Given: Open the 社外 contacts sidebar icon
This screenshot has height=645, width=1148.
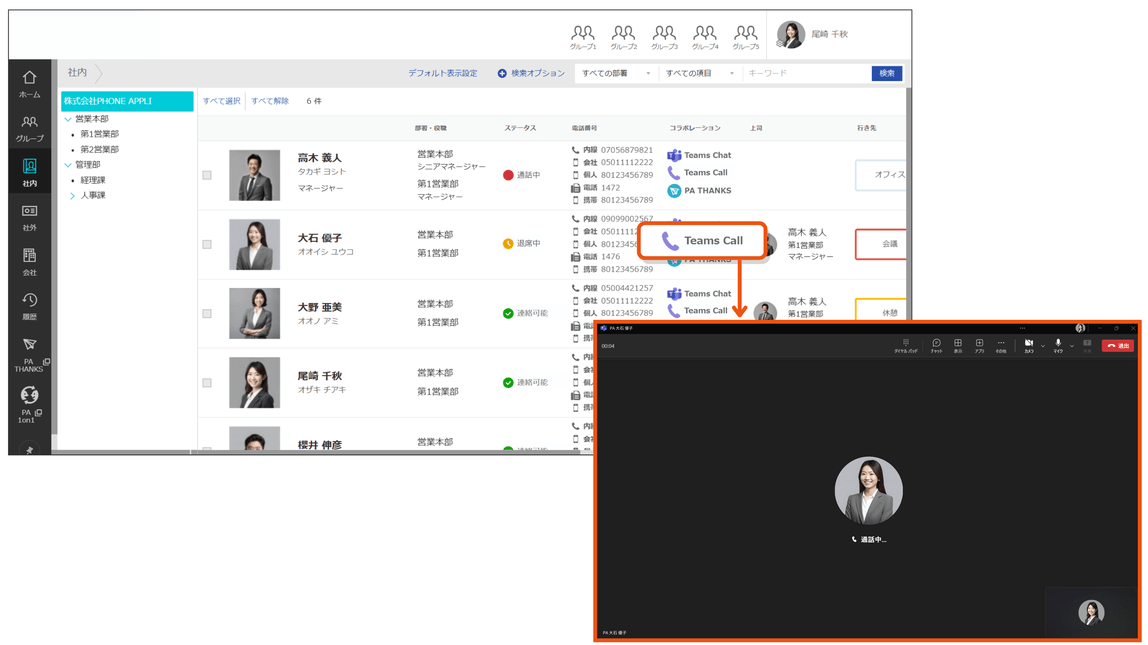Looking at the screenshot, I should pos(29,217).
